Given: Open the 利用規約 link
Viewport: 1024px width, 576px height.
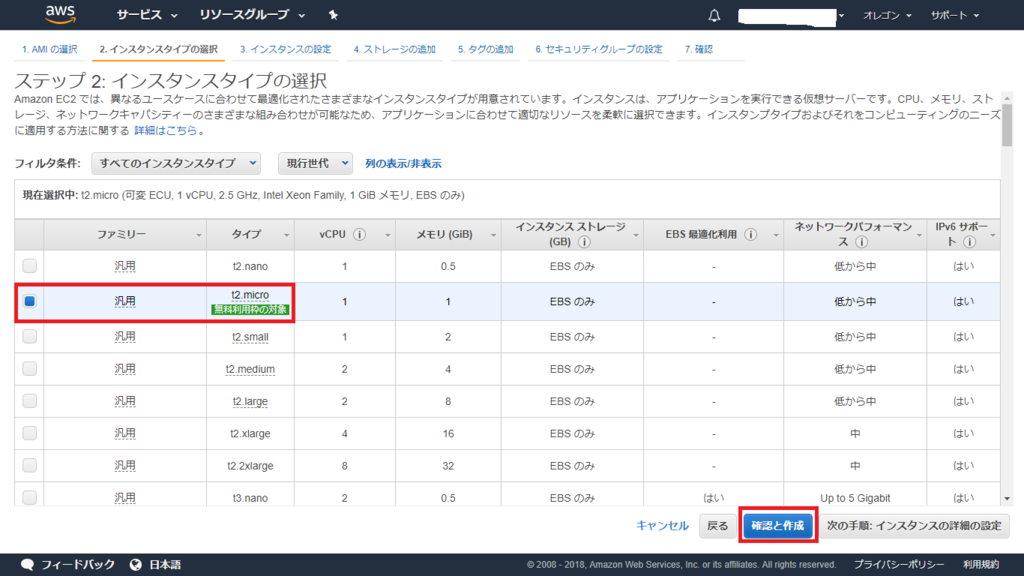Looking at the screenshot, I should (981, 565).
